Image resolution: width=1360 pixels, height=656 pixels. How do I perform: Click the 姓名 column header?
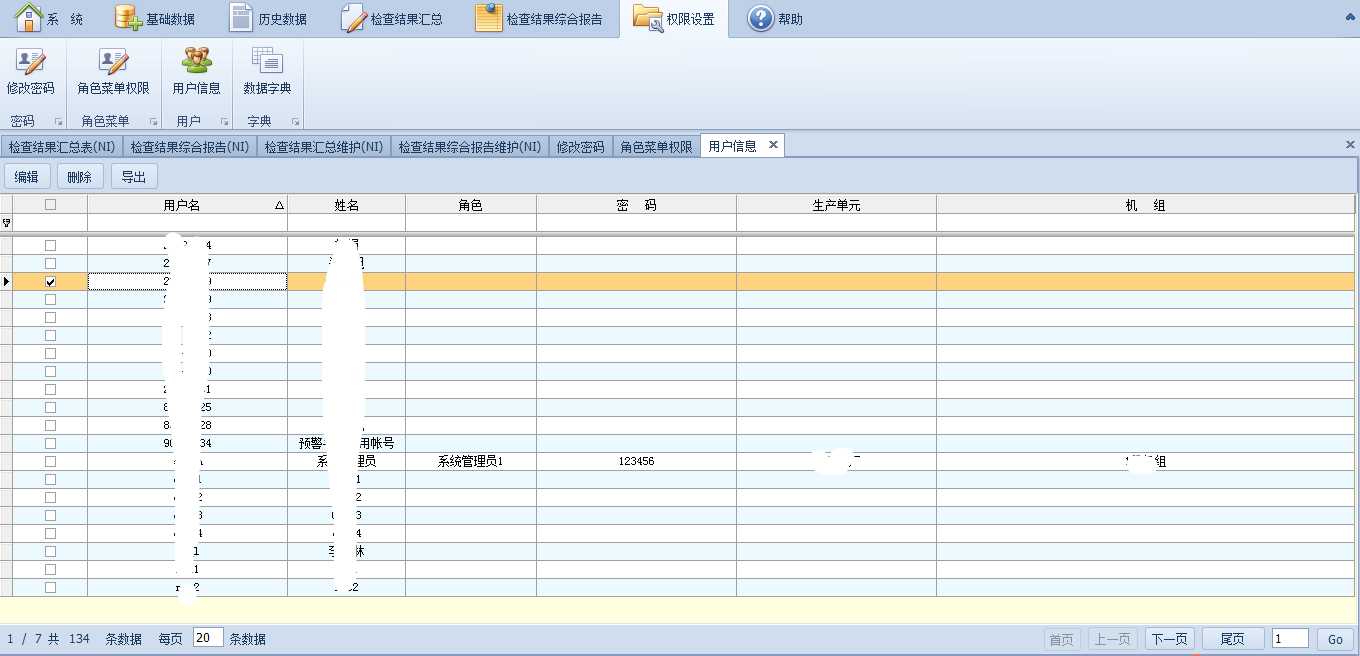tap(346, 205)
